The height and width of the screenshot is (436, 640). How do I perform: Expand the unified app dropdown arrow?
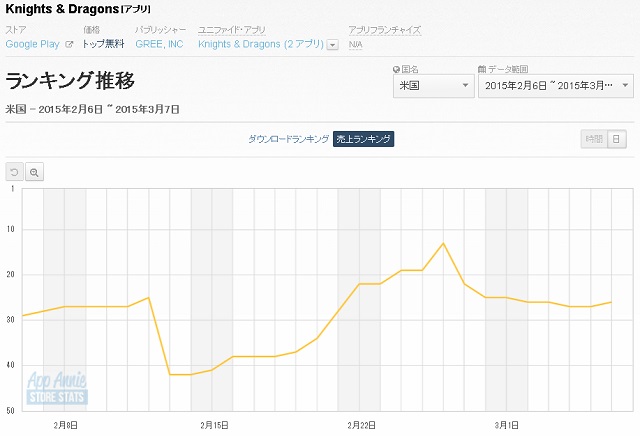(333, 44)
